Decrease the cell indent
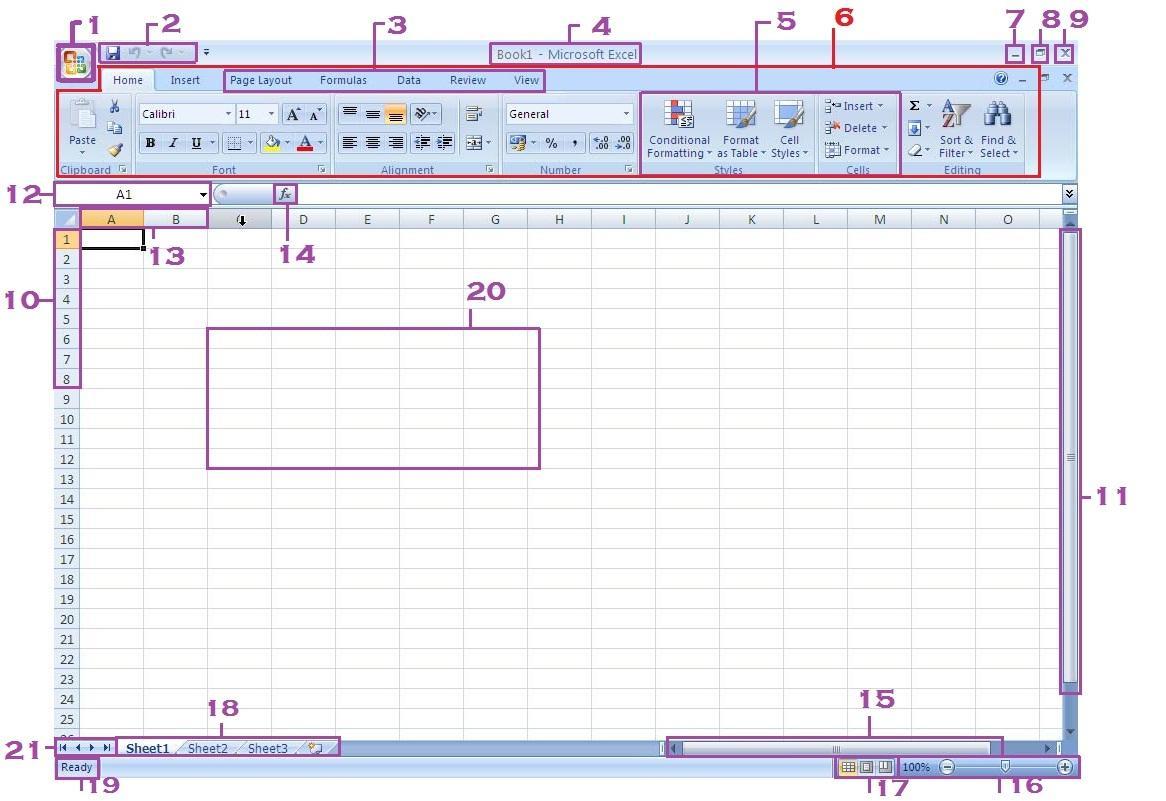This screenshot has height=801, width=1166. pos(422,142)
